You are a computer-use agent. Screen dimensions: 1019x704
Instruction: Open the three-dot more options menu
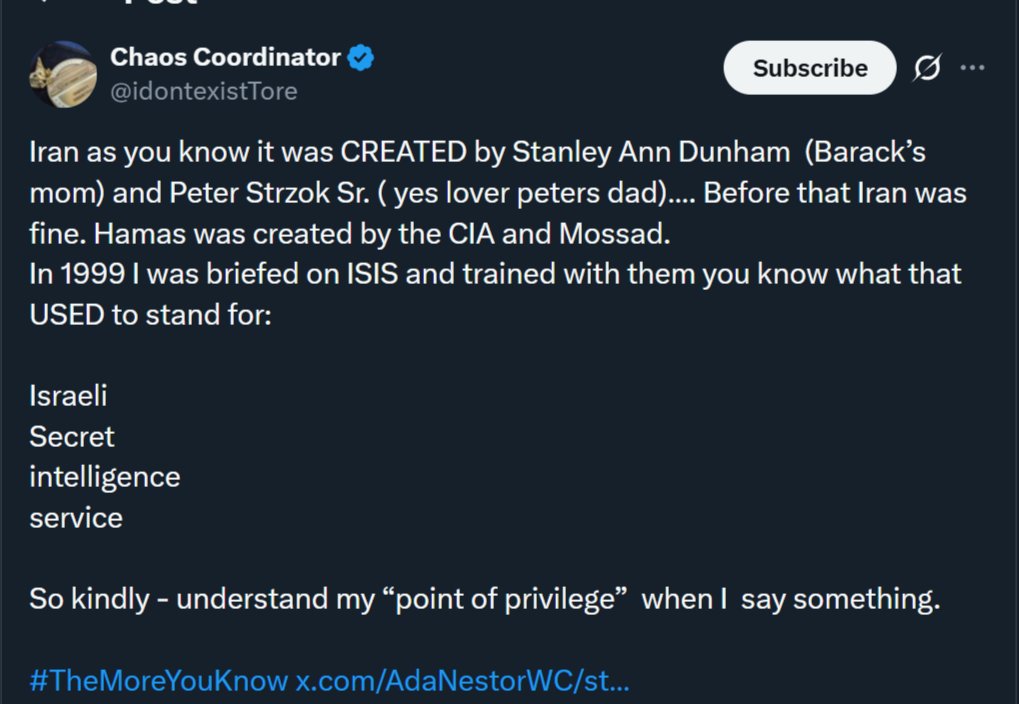pyautogui.click(x=972, y=68)
